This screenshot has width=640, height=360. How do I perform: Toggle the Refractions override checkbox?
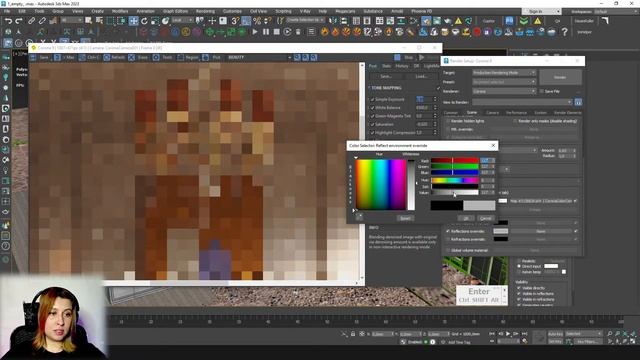pos(448,239)
